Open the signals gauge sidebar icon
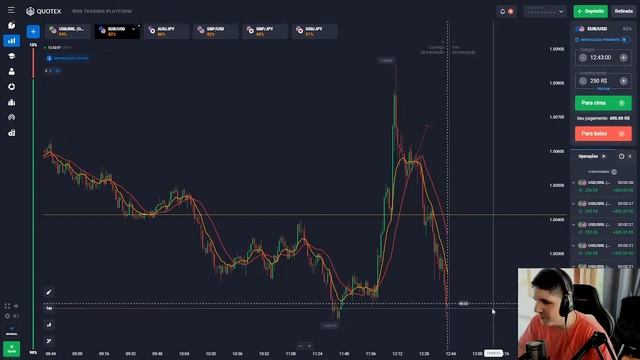Screen dimensions: 640x360 point(11,118)
